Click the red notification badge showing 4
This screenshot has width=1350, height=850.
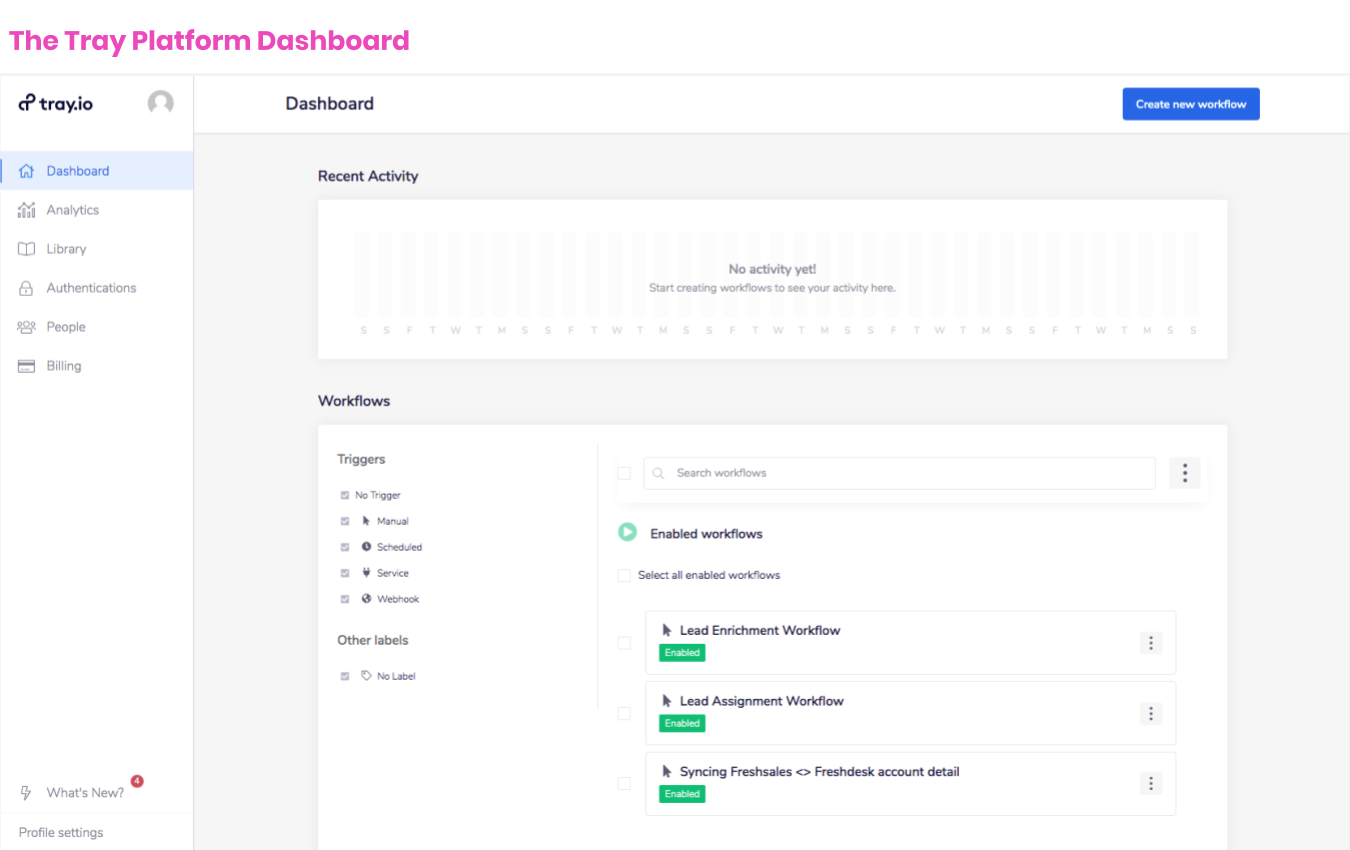point(137,781)
